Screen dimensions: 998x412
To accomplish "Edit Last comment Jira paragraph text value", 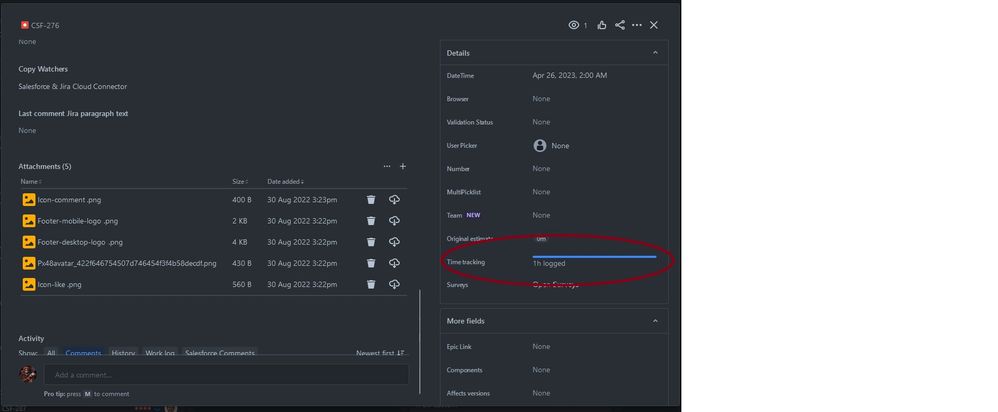I will [x=27, y=131].
